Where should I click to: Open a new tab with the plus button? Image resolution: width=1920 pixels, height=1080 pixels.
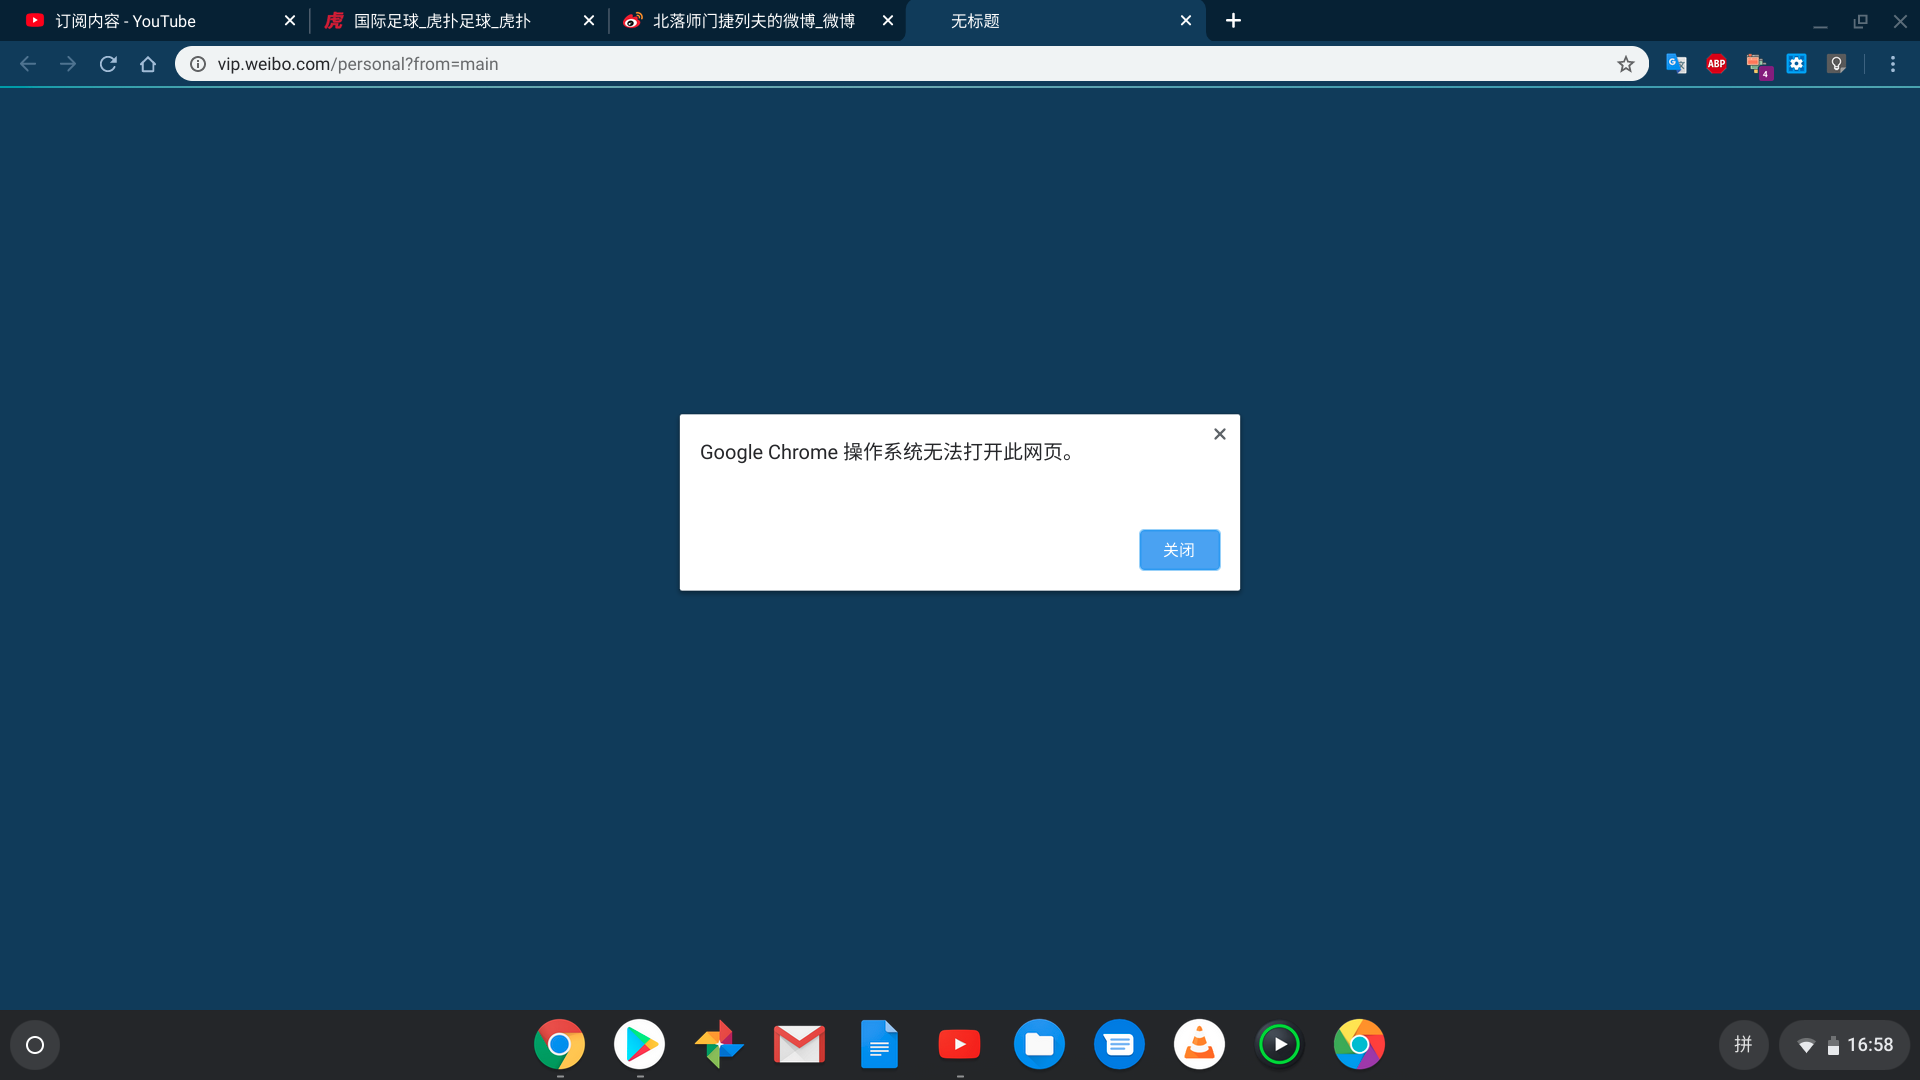pos(1233,21)
